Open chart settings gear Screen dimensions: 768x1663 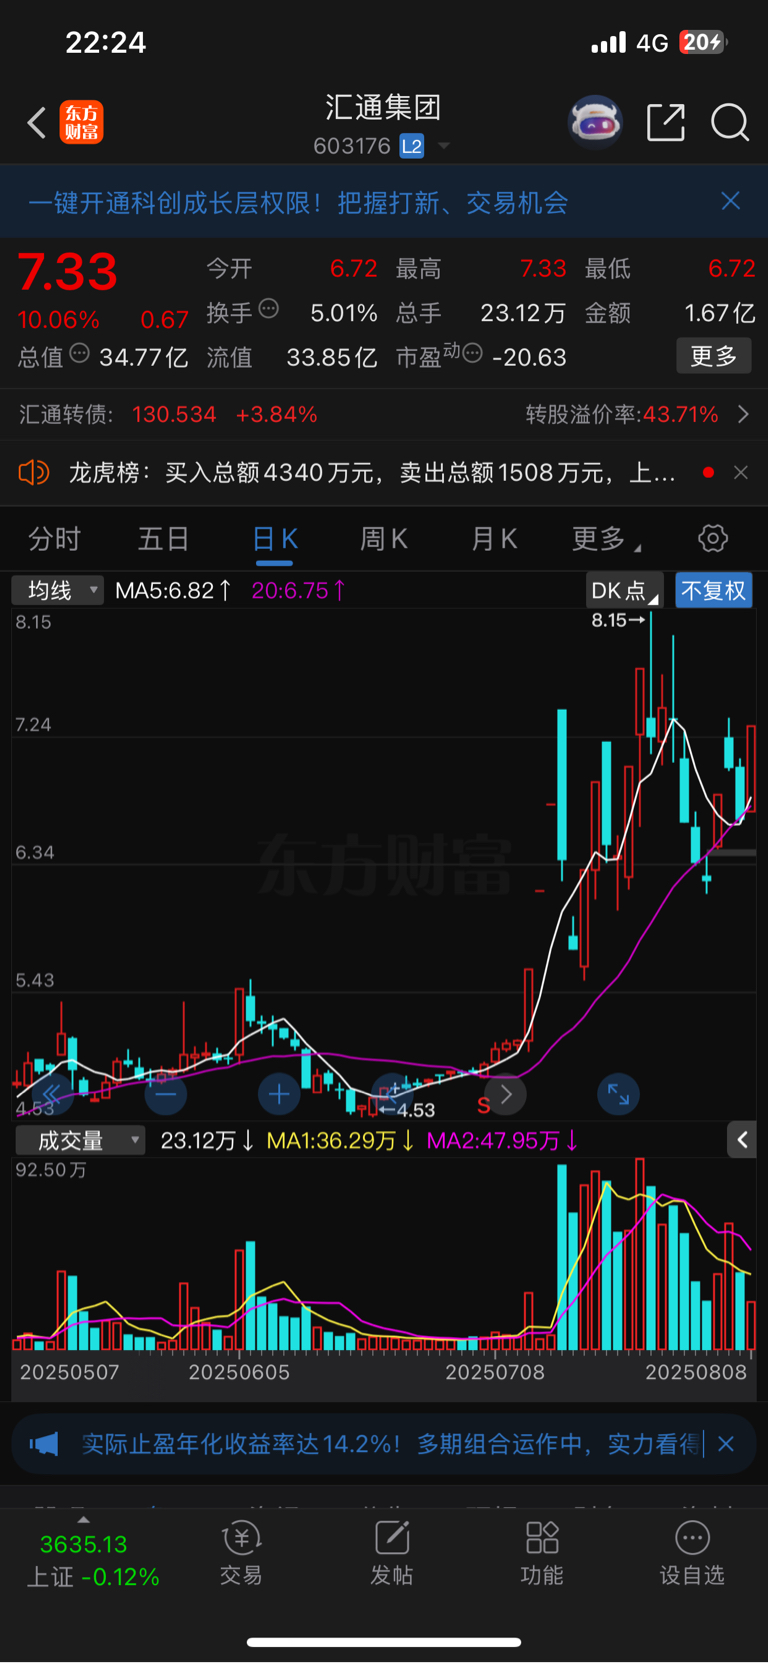point(713,538)
